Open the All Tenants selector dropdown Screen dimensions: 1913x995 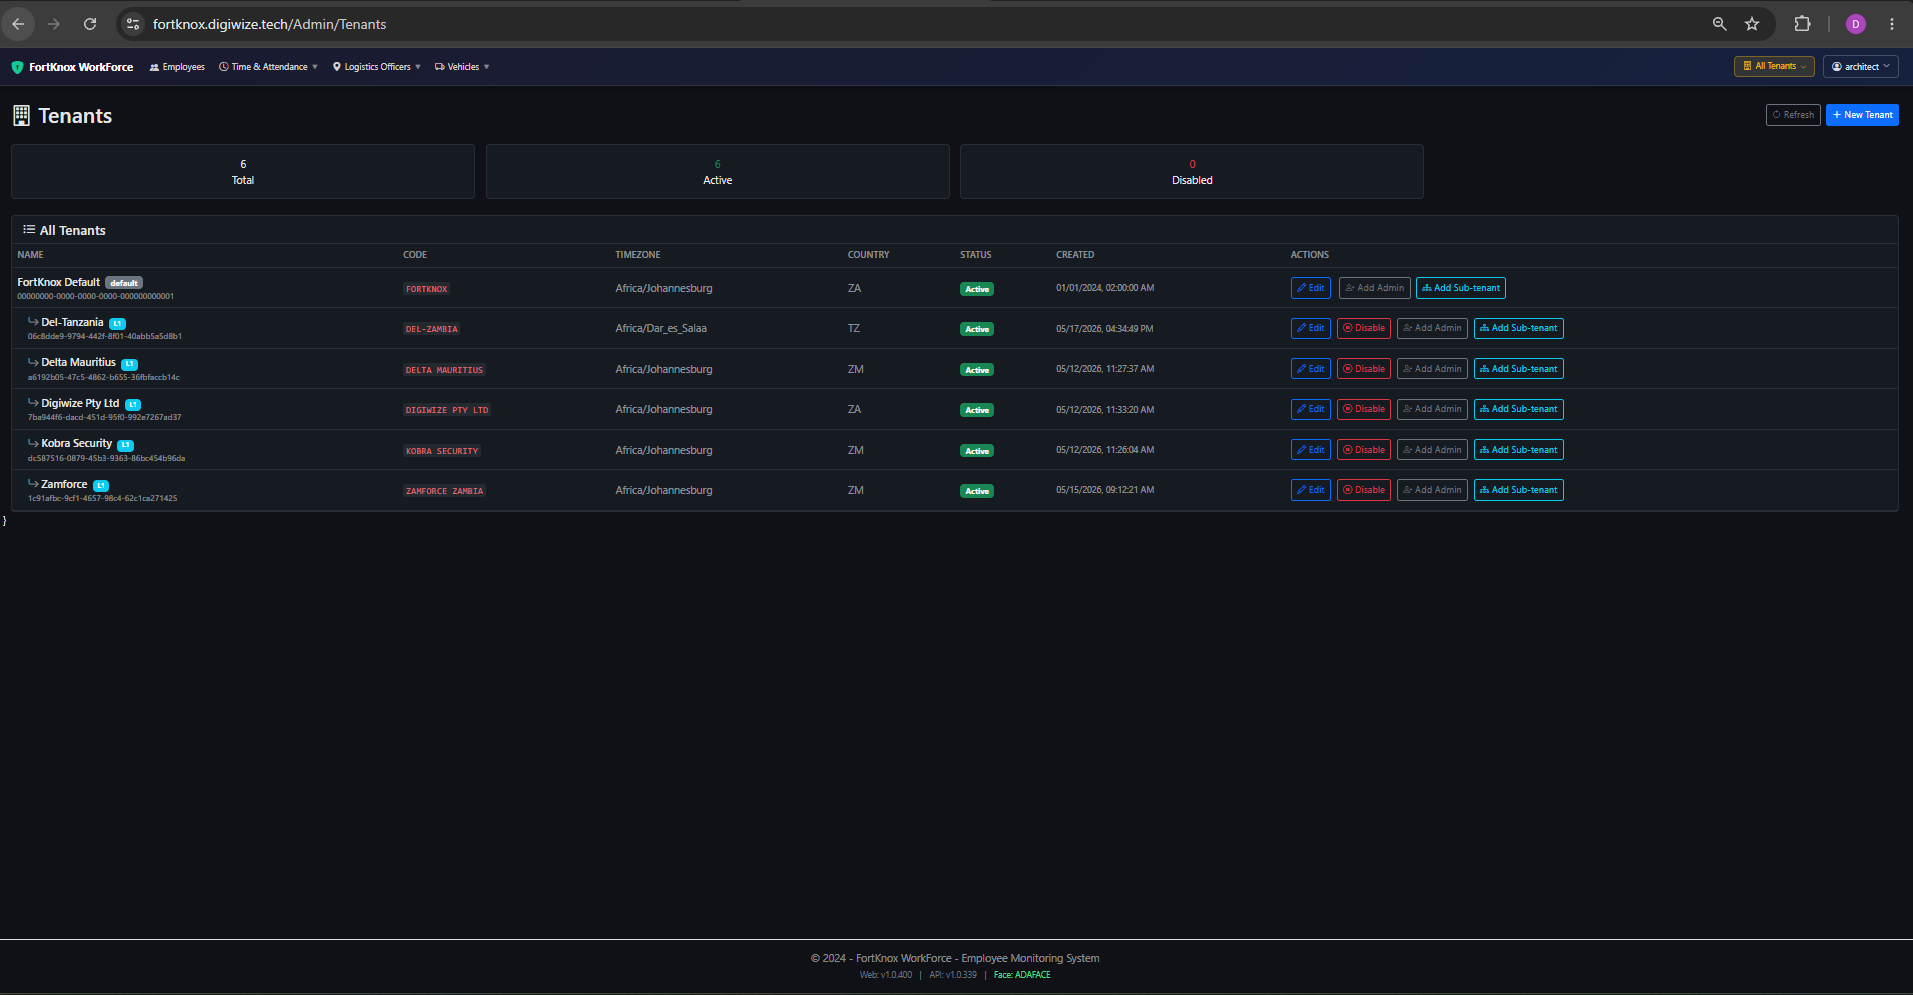tap(1774, 66)
